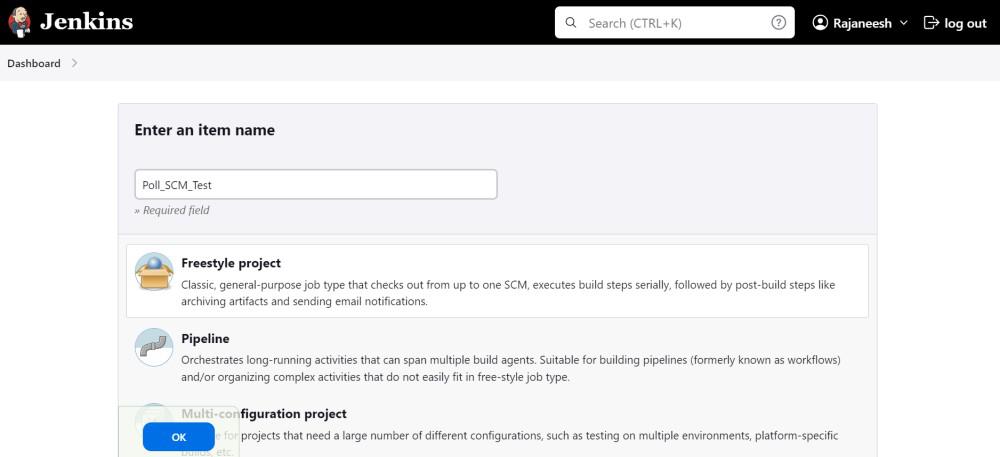Select the Multi-configuration project title
This screenshot has width=1000, height=457.
coord(264,414)
